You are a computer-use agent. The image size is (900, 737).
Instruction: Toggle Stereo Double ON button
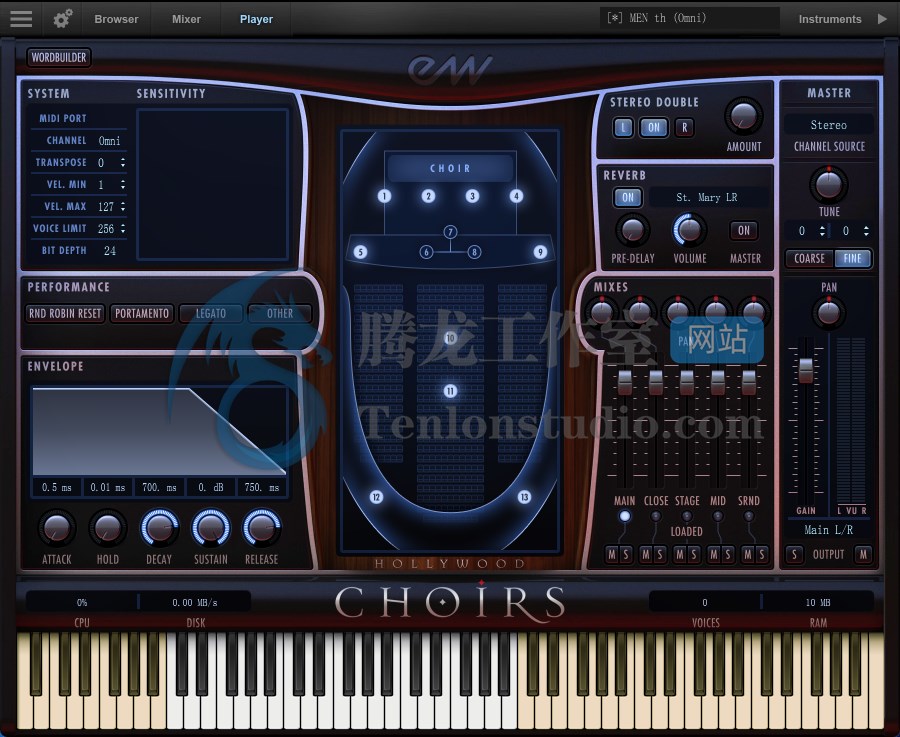654,127
